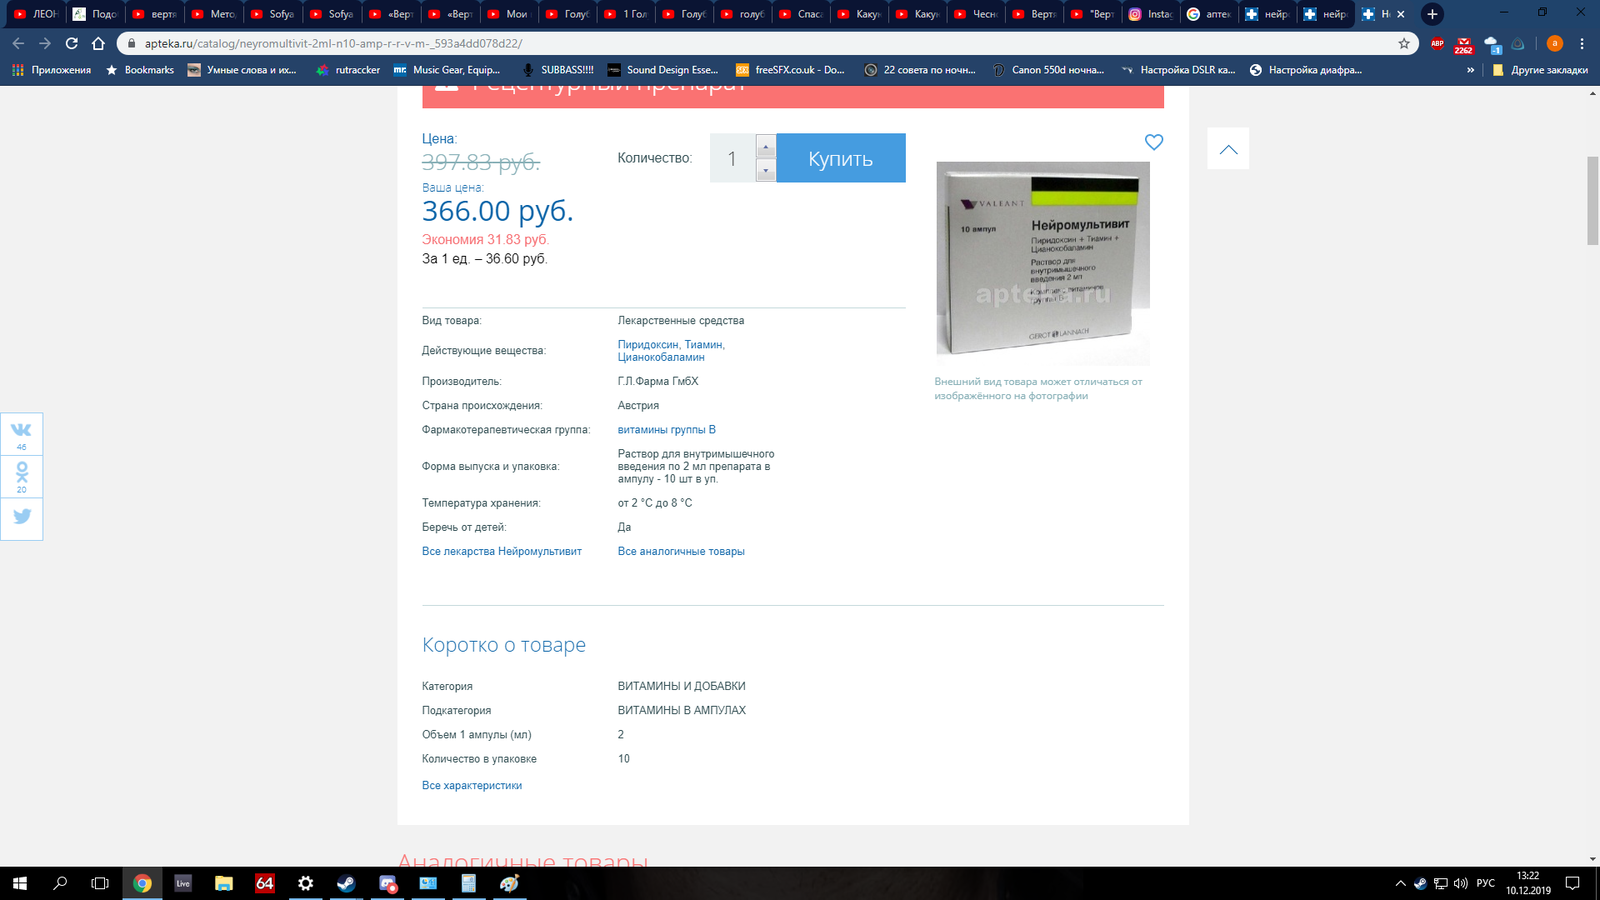The width and height of the screenshot is (1600, 900).
Task: Open Все аналогичные товары link
Action: pos(681,552)
